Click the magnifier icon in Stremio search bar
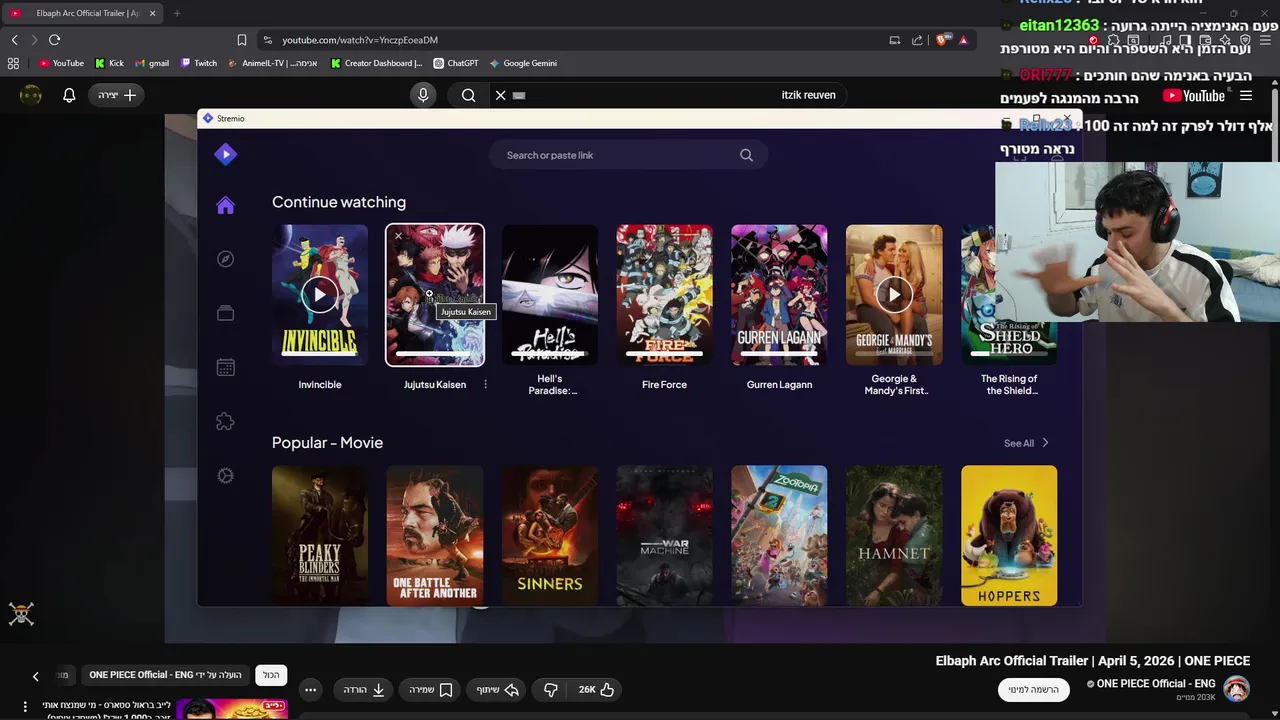The height and width of the screenshot is (720, 1280). (746, 155)
